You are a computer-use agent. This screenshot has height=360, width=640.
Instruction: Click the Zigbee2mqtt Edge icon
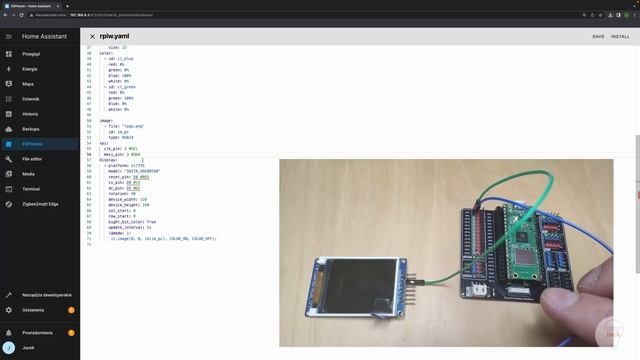pyautogui.click(x=9, y=204)
